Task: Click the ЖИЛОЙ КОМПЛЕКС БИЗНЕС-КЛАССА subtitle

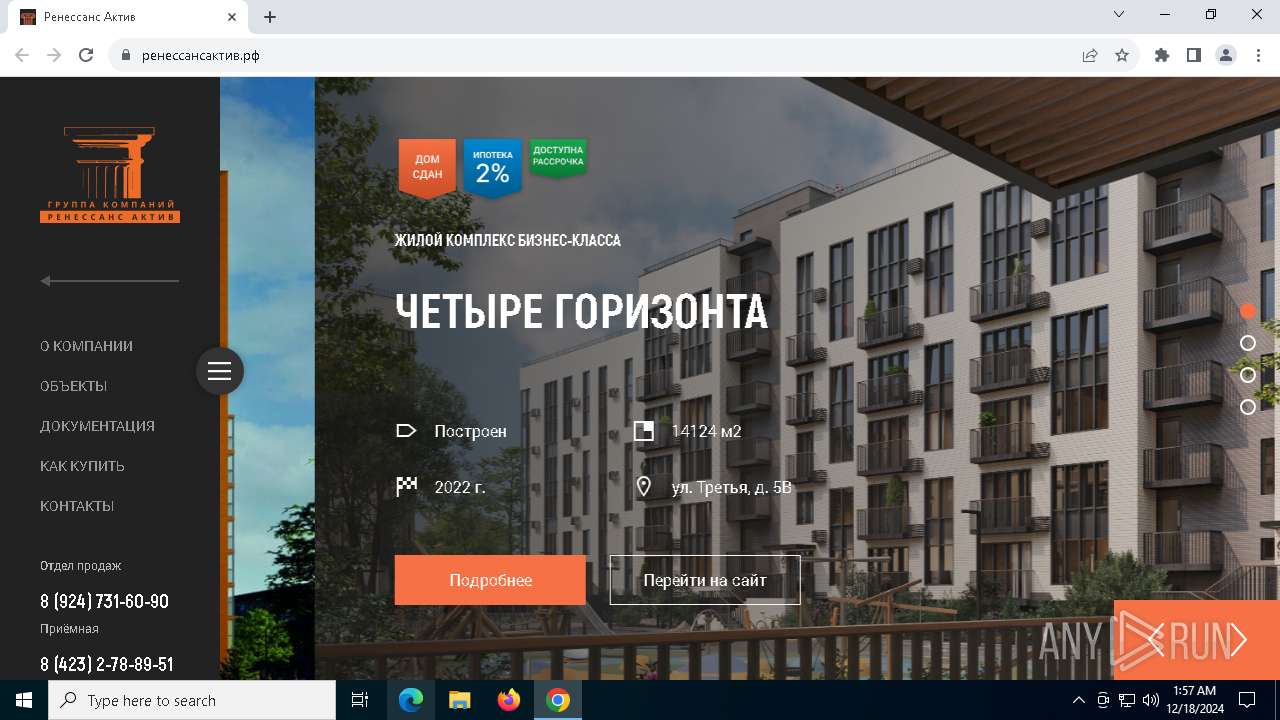Action: tap(508, 241)
